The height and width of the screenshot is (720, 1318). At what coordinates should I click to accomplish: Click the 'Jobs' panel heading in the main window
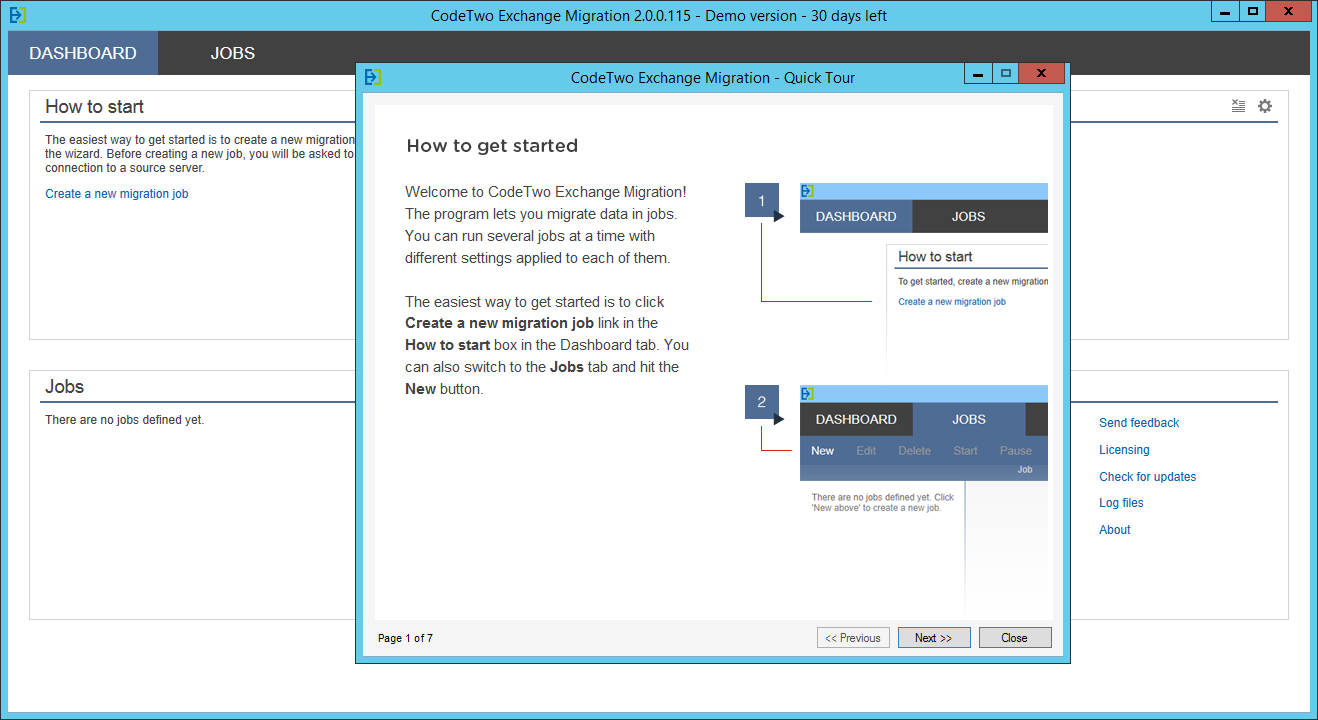pos(64,387)
